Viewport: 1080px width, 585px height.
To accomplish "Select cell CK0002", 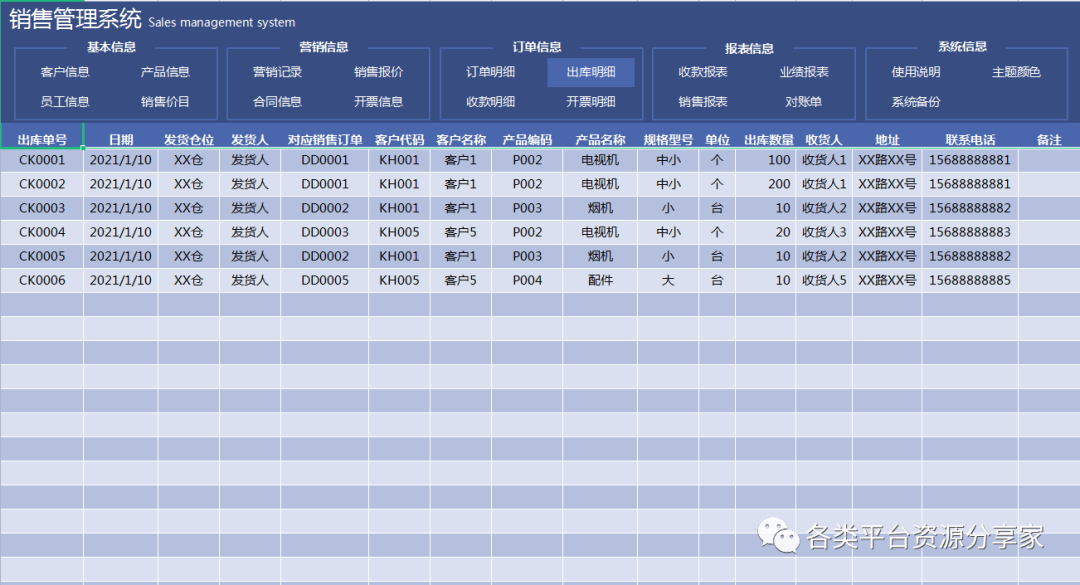I will [42, 184].
